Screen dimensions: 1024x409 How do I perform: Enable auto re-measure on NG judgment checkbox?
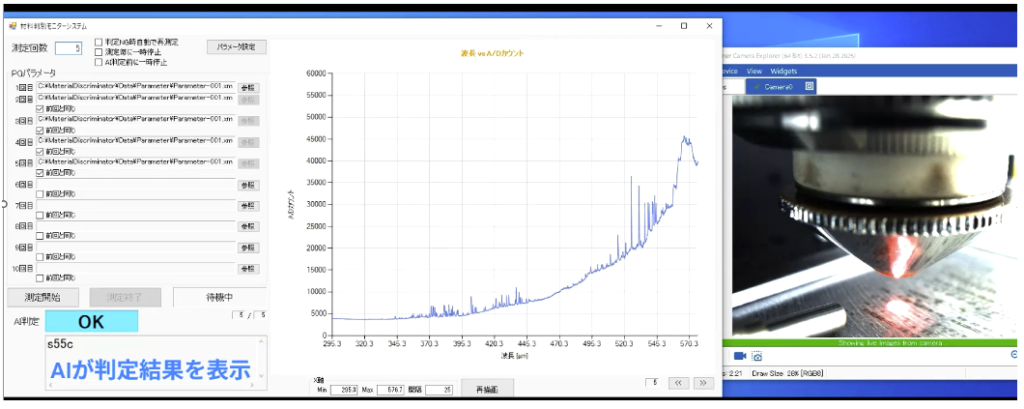(x=99, y=42)
